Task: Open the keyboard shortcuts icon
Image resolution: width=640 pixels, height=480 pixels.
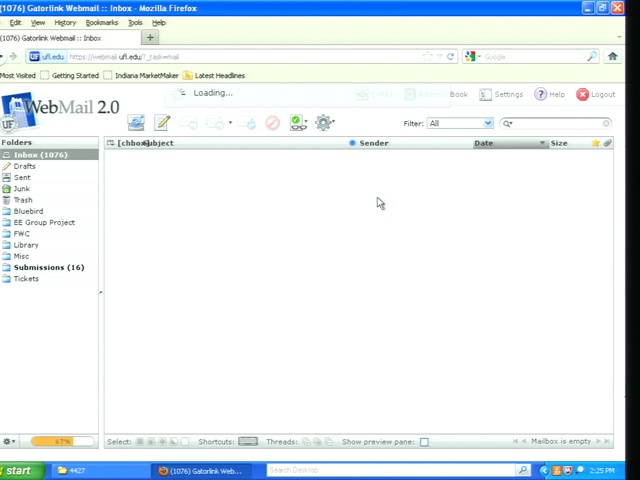Action: pyautogui.click(x=248, y=442)
